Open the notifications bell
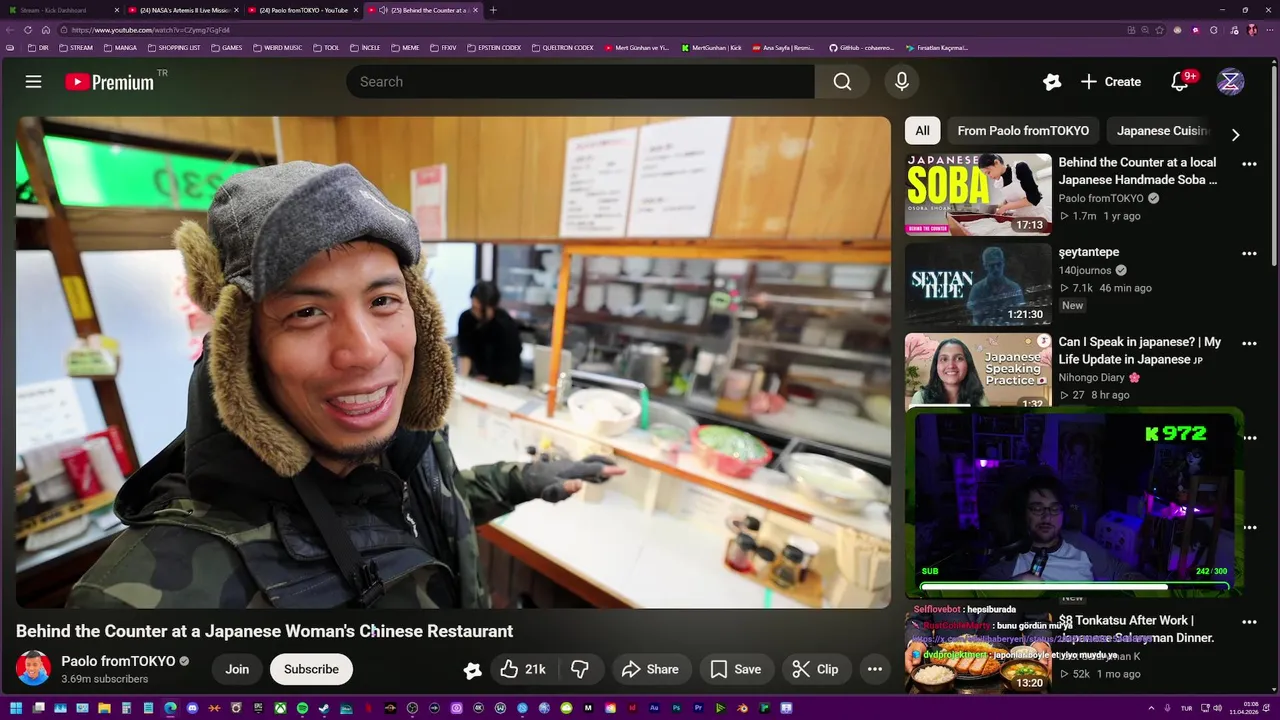This screenshot has width=1280, height=720. coord(1180,82)
